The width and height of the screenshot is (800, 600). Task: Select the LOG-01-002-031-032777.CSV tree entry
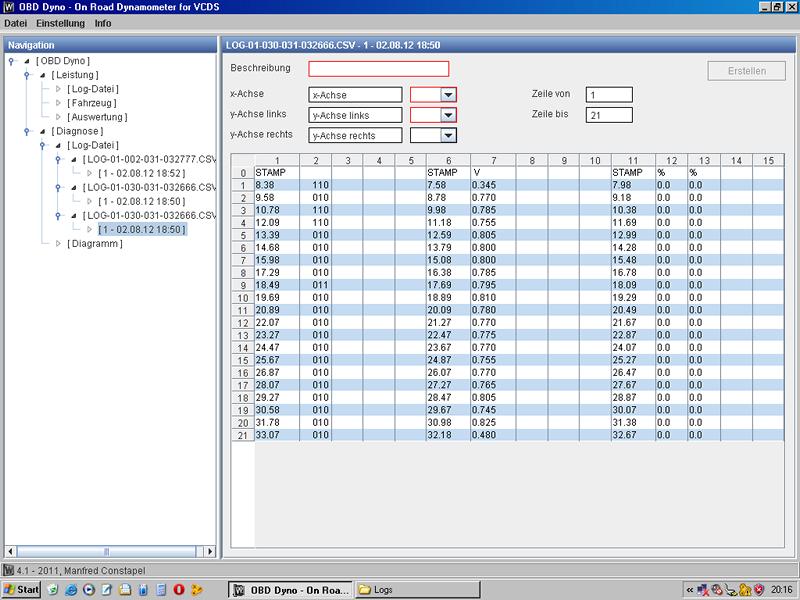(x=150, y=159)
